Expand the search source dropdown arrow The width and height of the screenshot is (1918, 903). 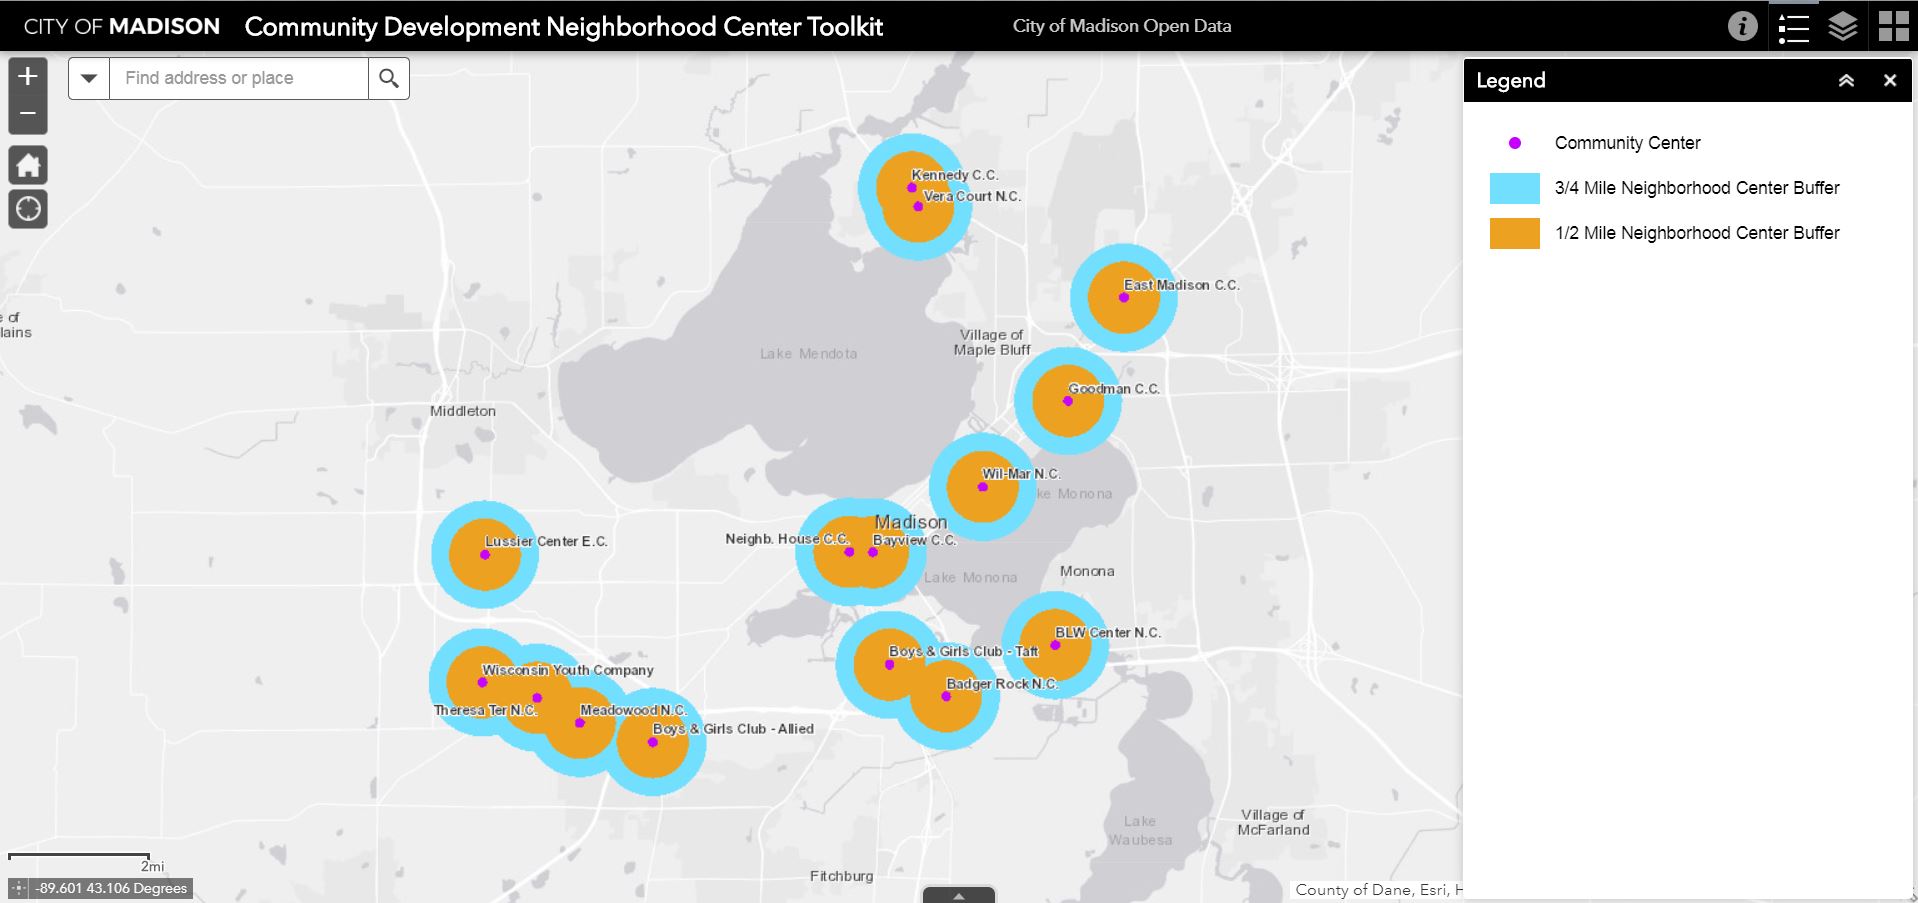click(x=89, y=78)
